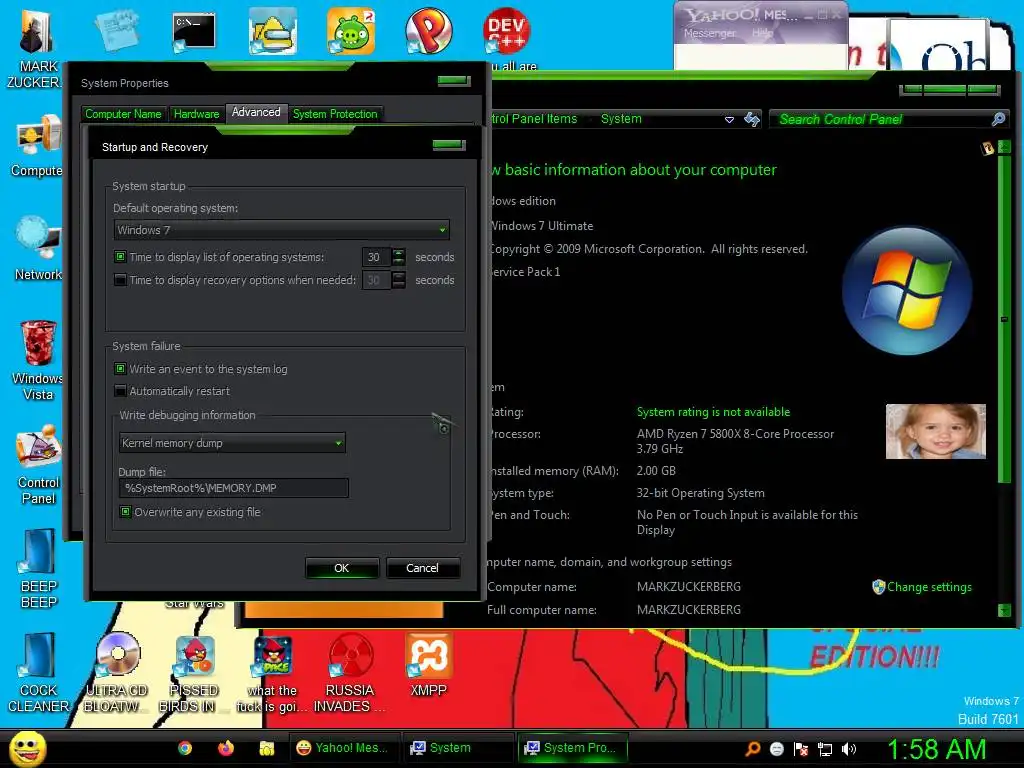Open the Computer desktop icon
The image size is (1024, 768).
[37, 146]
